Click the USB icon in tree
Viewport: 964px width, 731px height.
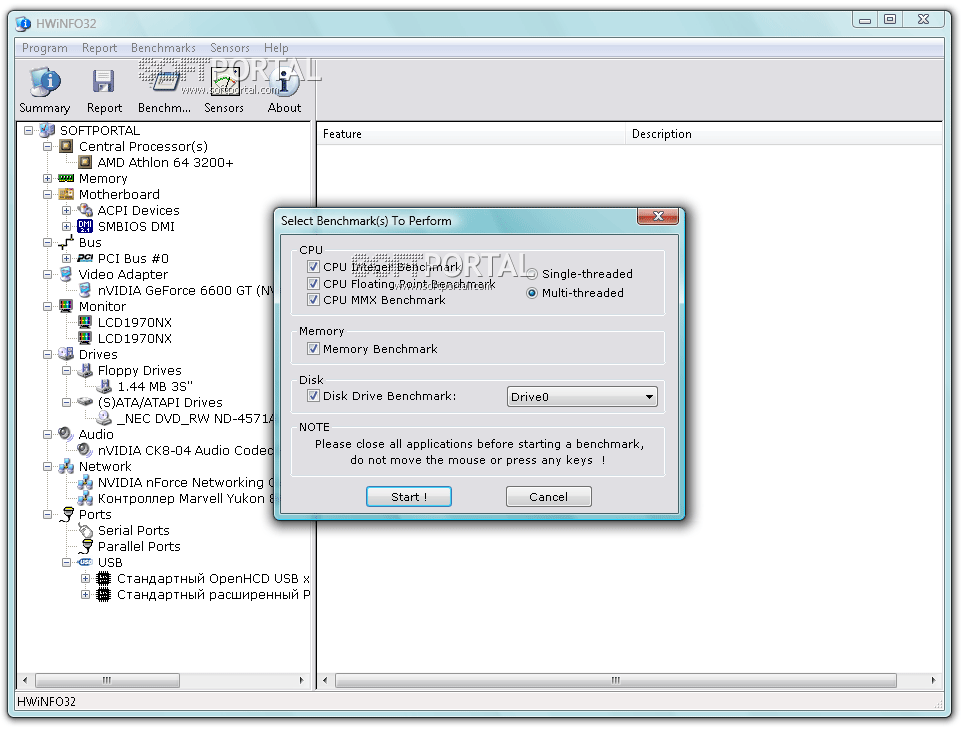85,562
